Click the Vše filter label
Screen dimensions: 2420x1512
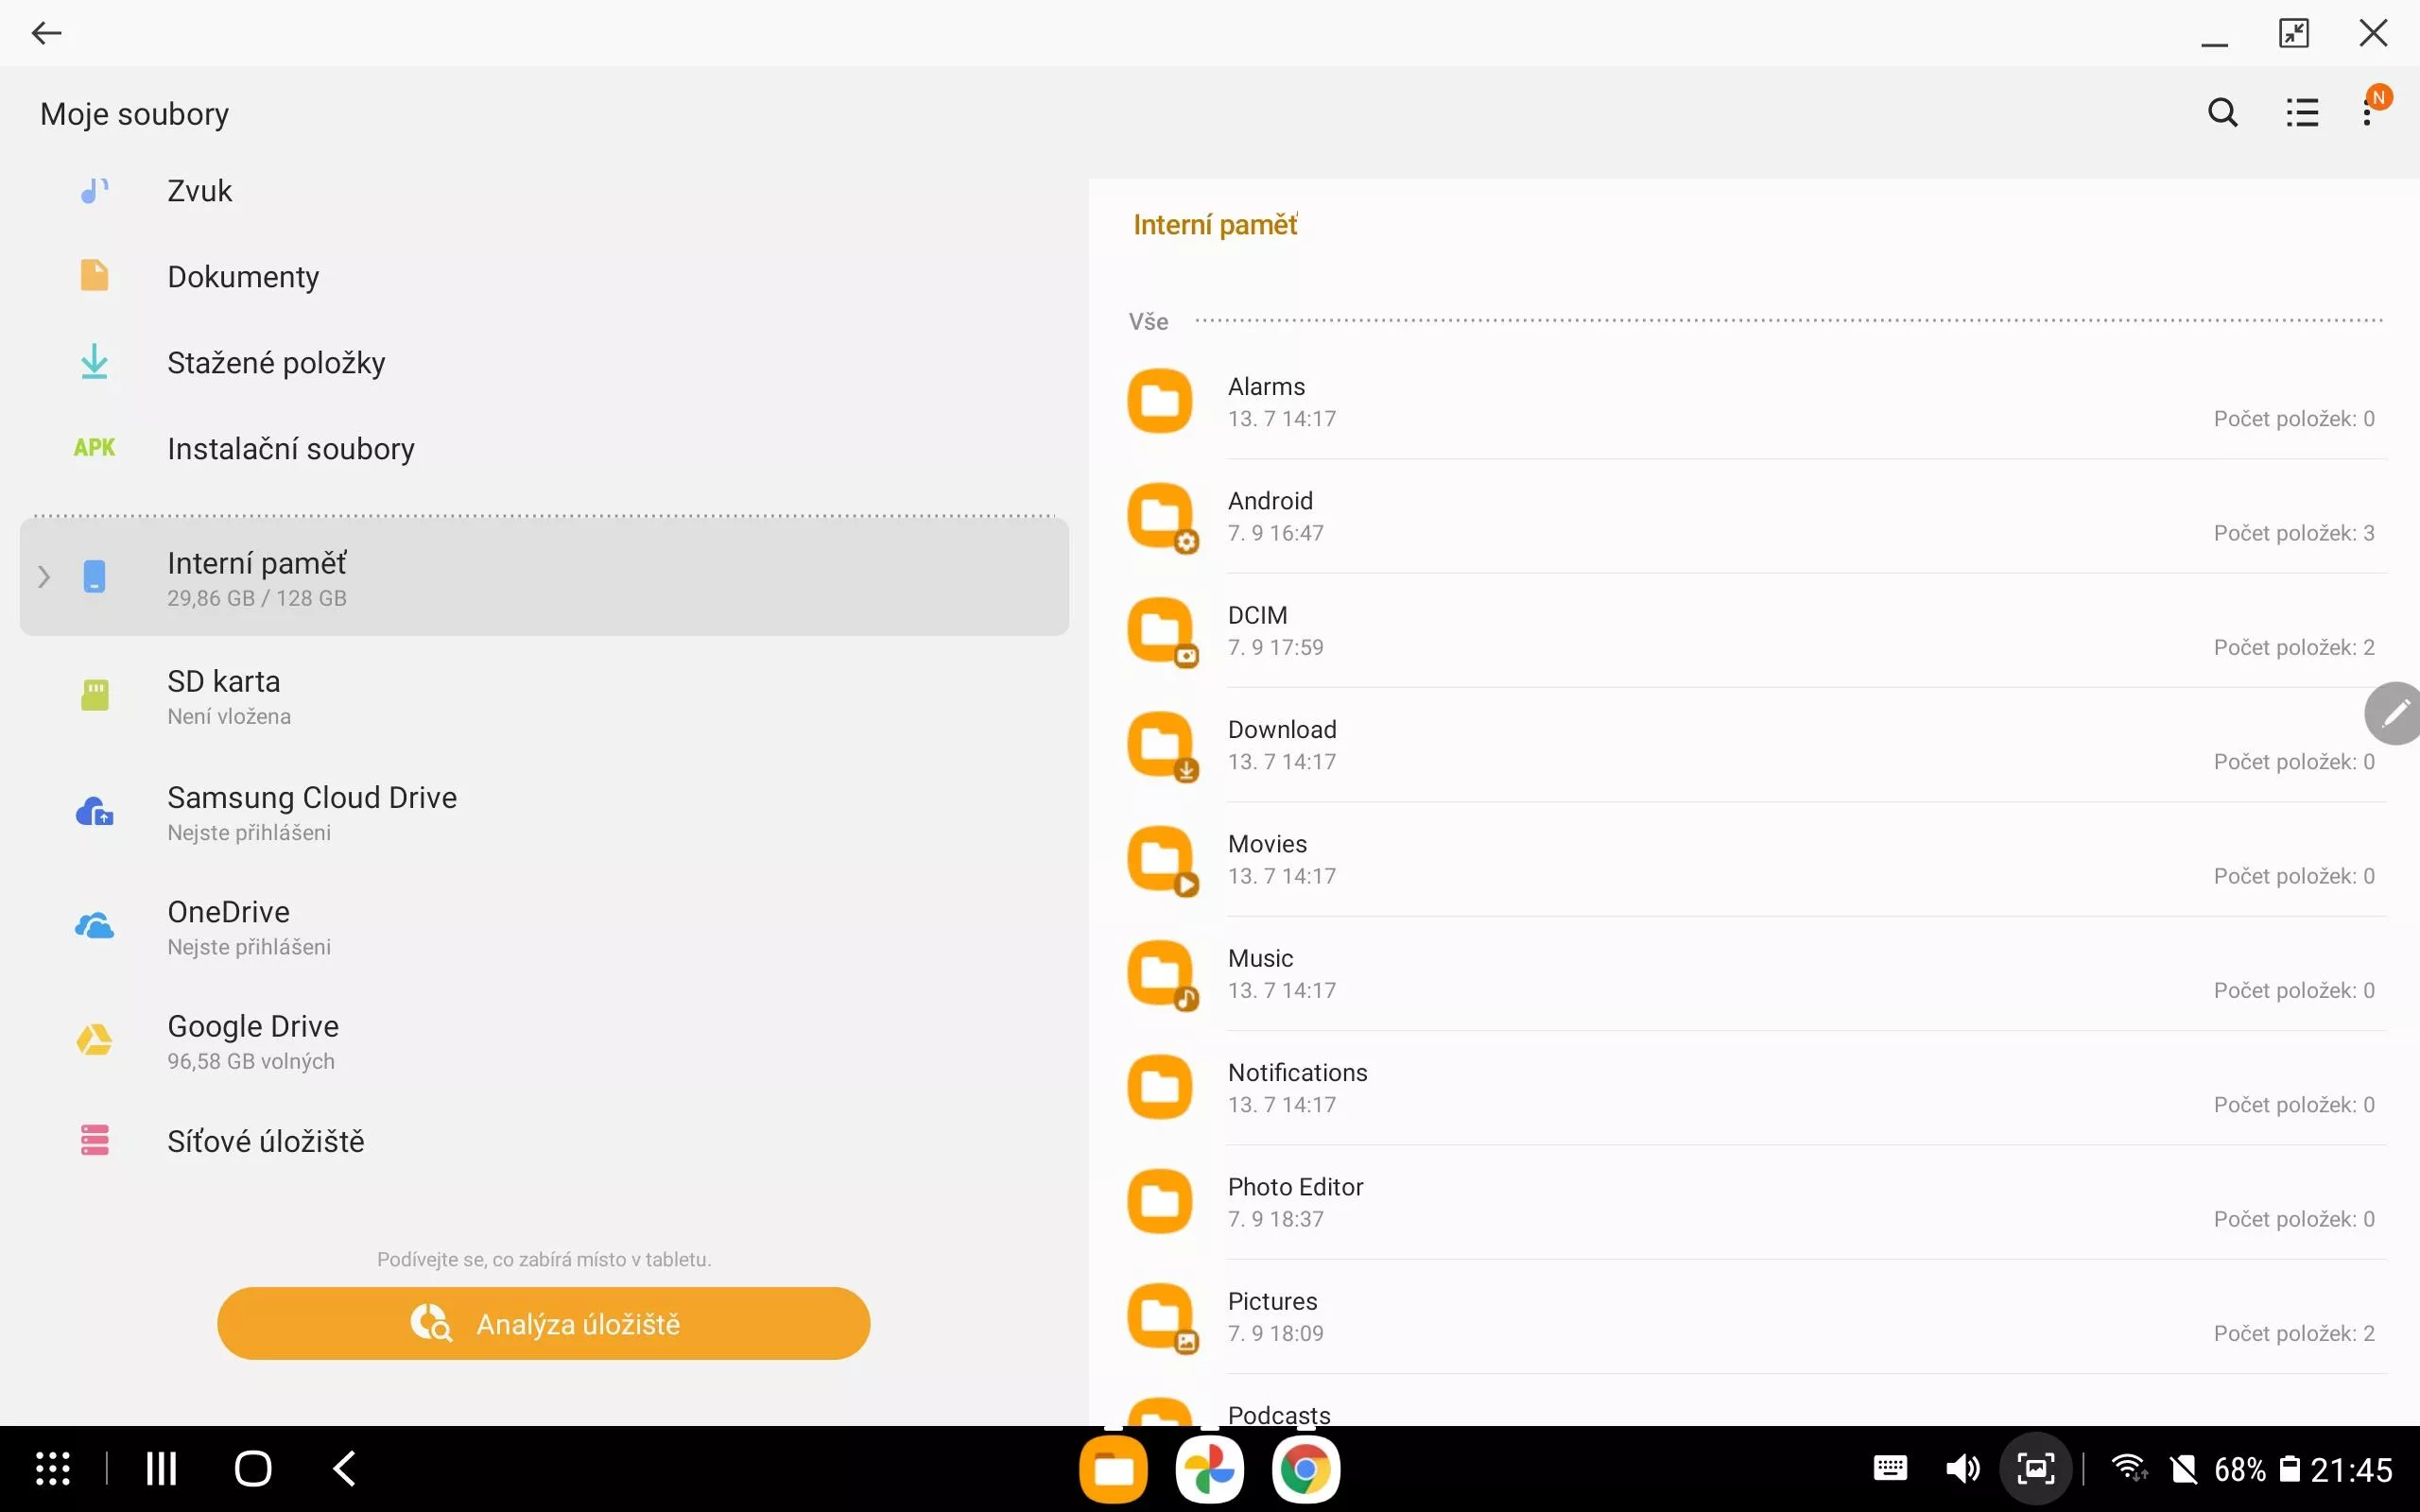click(1148, 322)
